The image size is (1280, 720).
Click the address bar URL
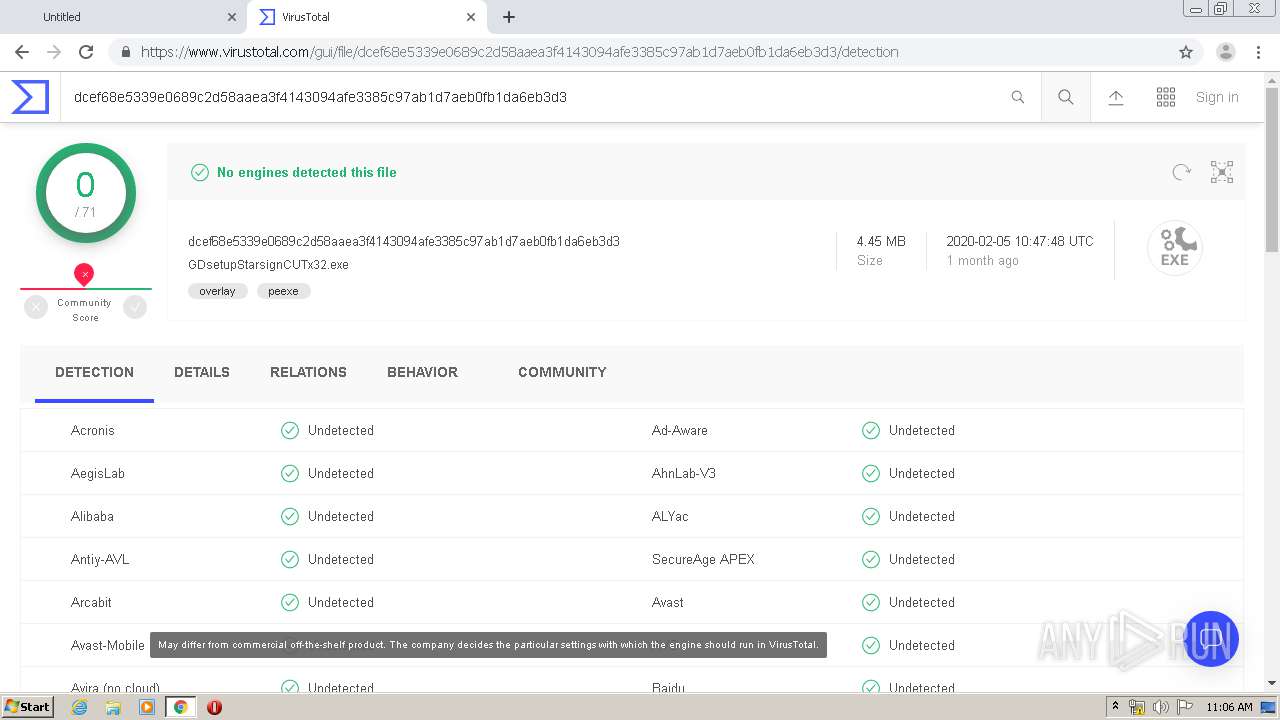(x=520, y=52)
